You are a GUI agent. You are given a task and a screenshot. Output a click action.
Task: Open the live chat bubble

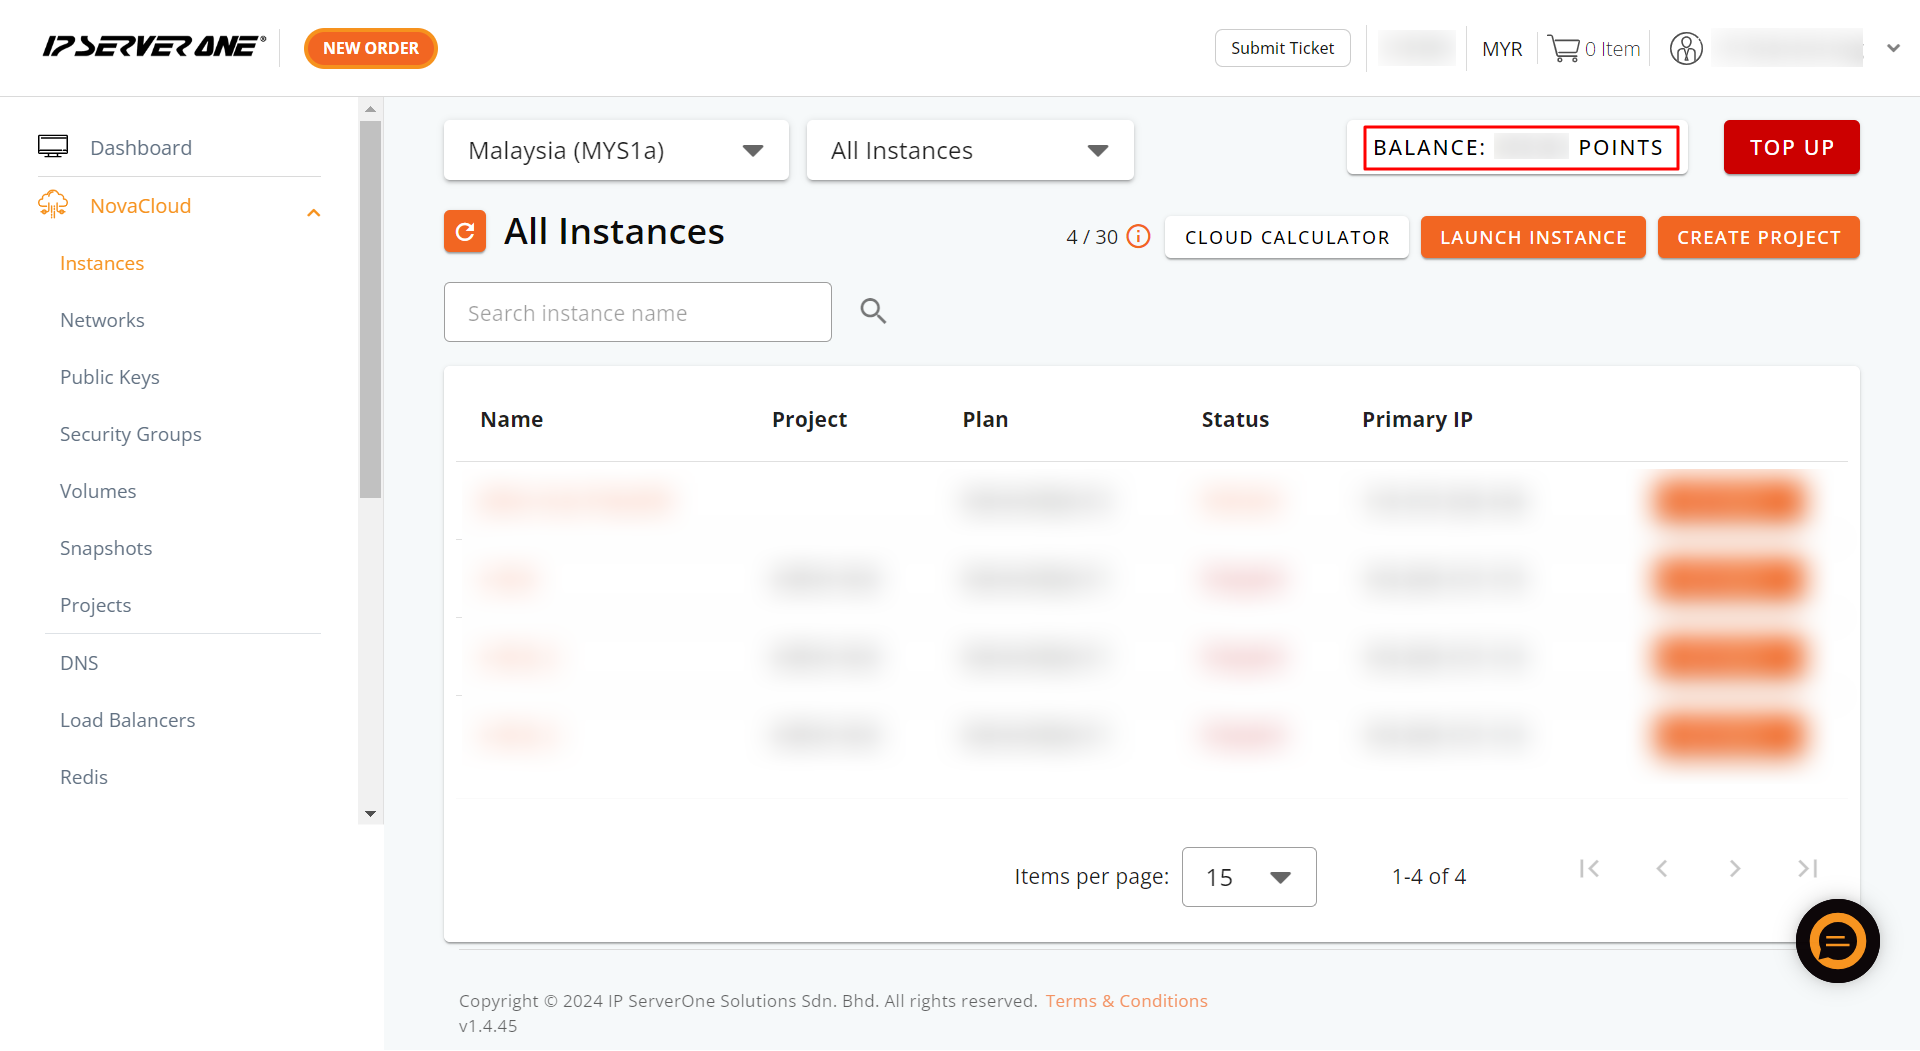(1837, 940)
